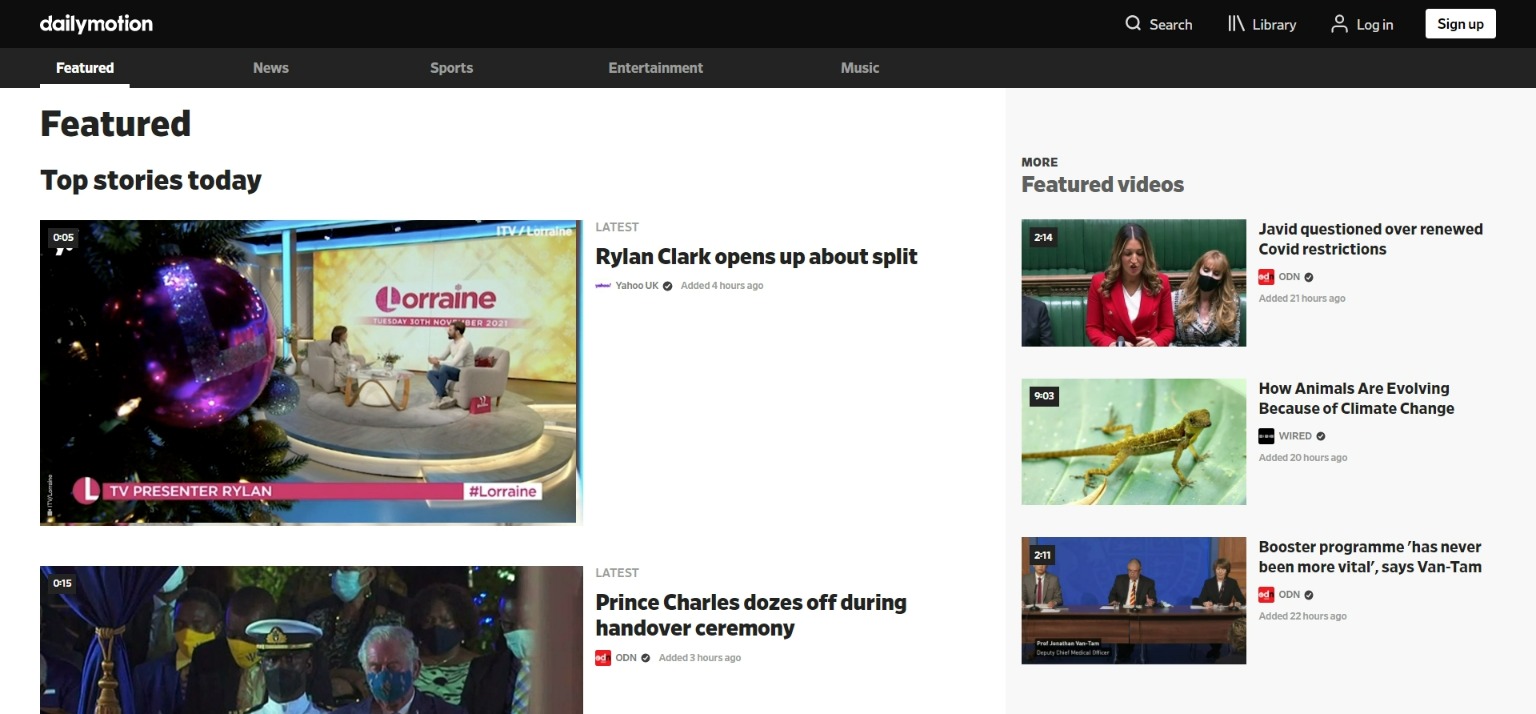Click the dailymotion logo

(96, 24)
